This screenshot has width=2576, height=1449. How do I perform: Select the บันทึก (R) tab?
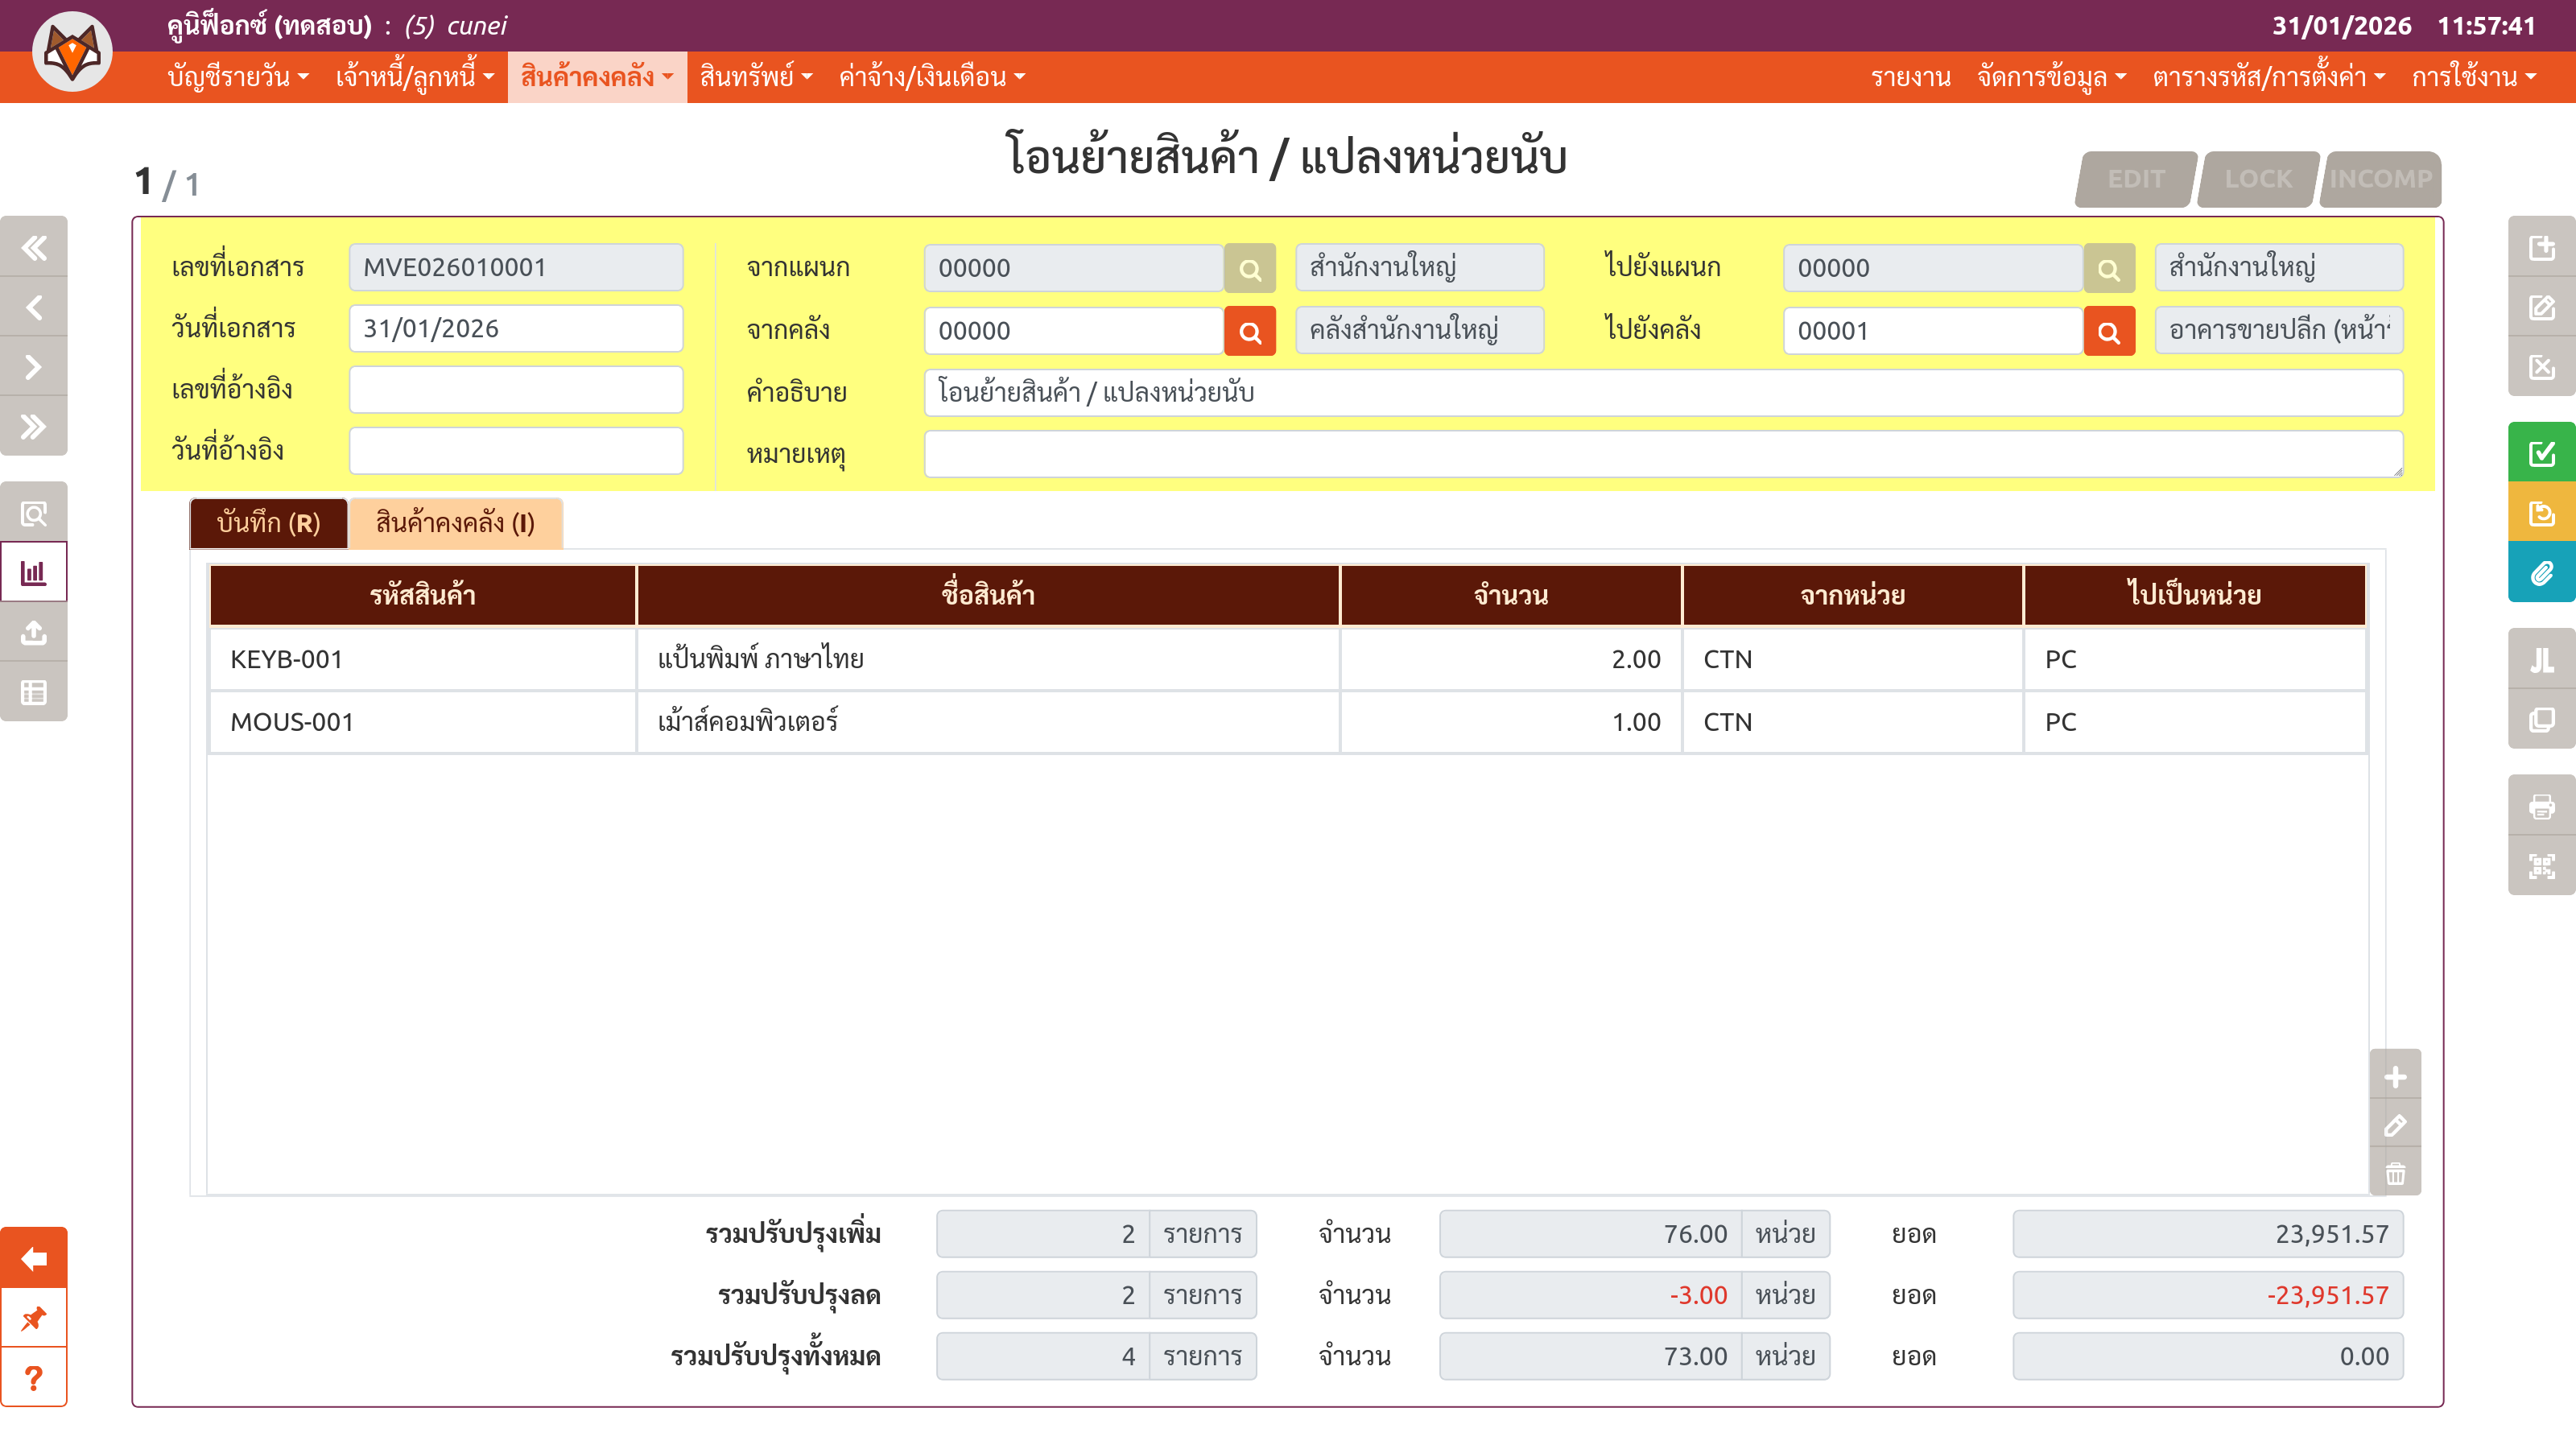[x=268, y=523]
